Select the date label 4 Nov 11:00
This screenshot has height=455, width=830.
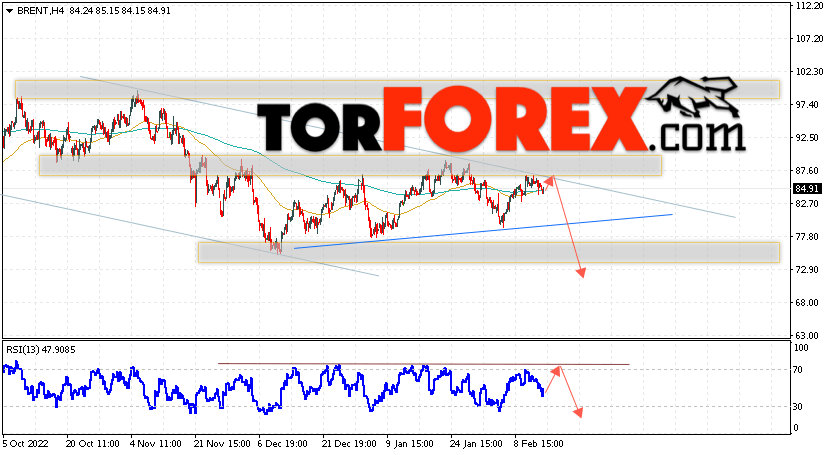coord(156,443)
